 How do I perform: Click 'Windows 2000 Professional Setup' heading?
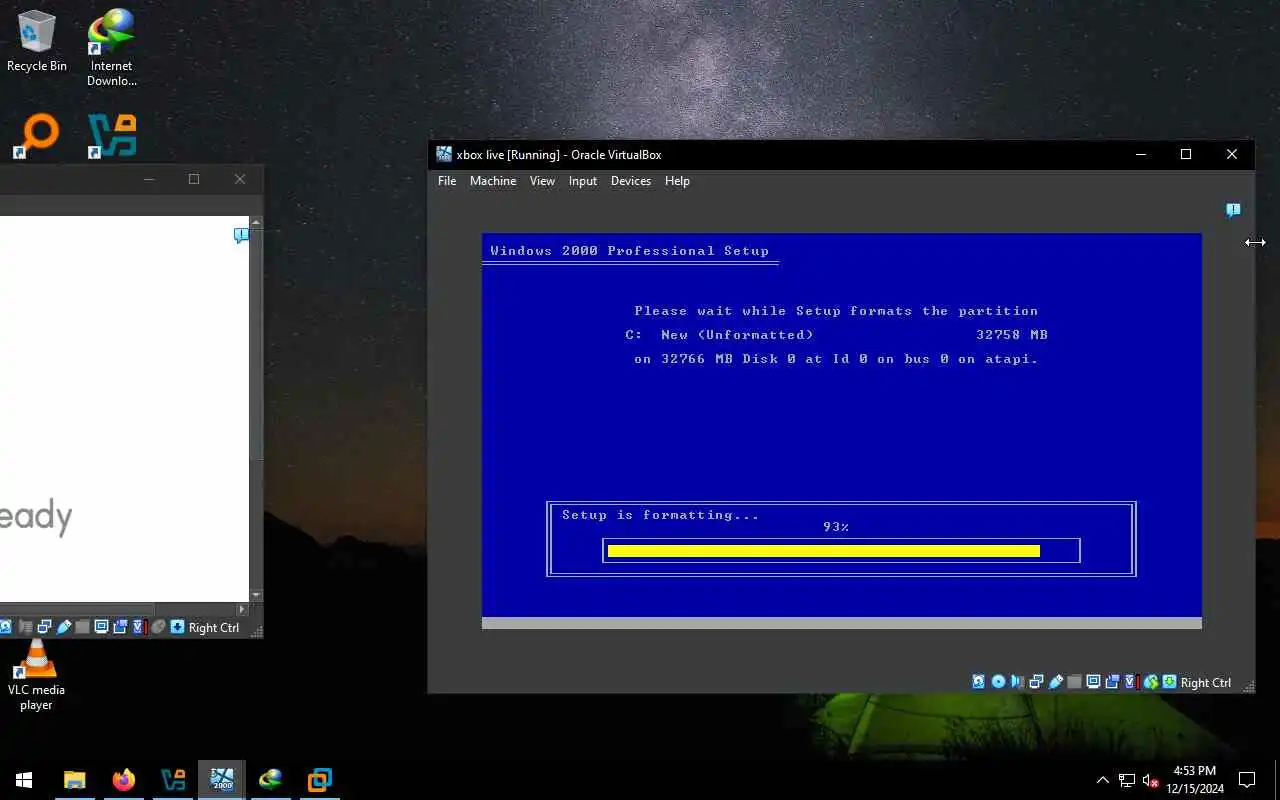click(630, 251)
